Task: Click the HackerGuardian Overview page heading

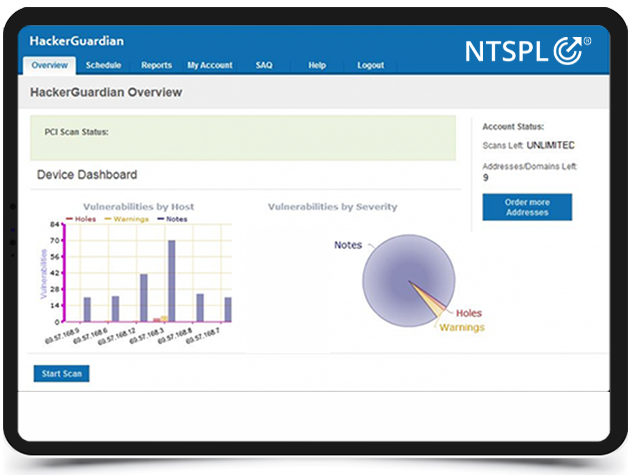Action: point(106,92)
